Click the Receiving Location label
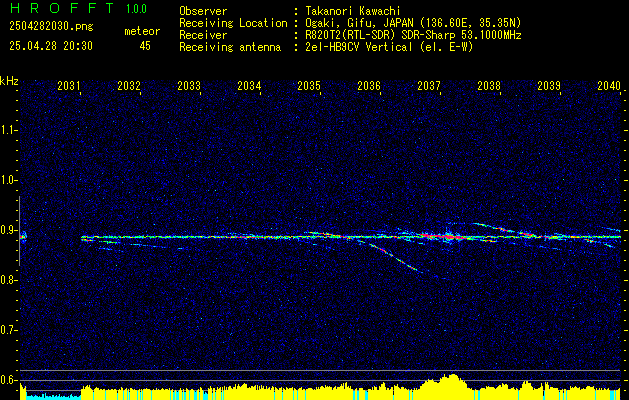 233,24
